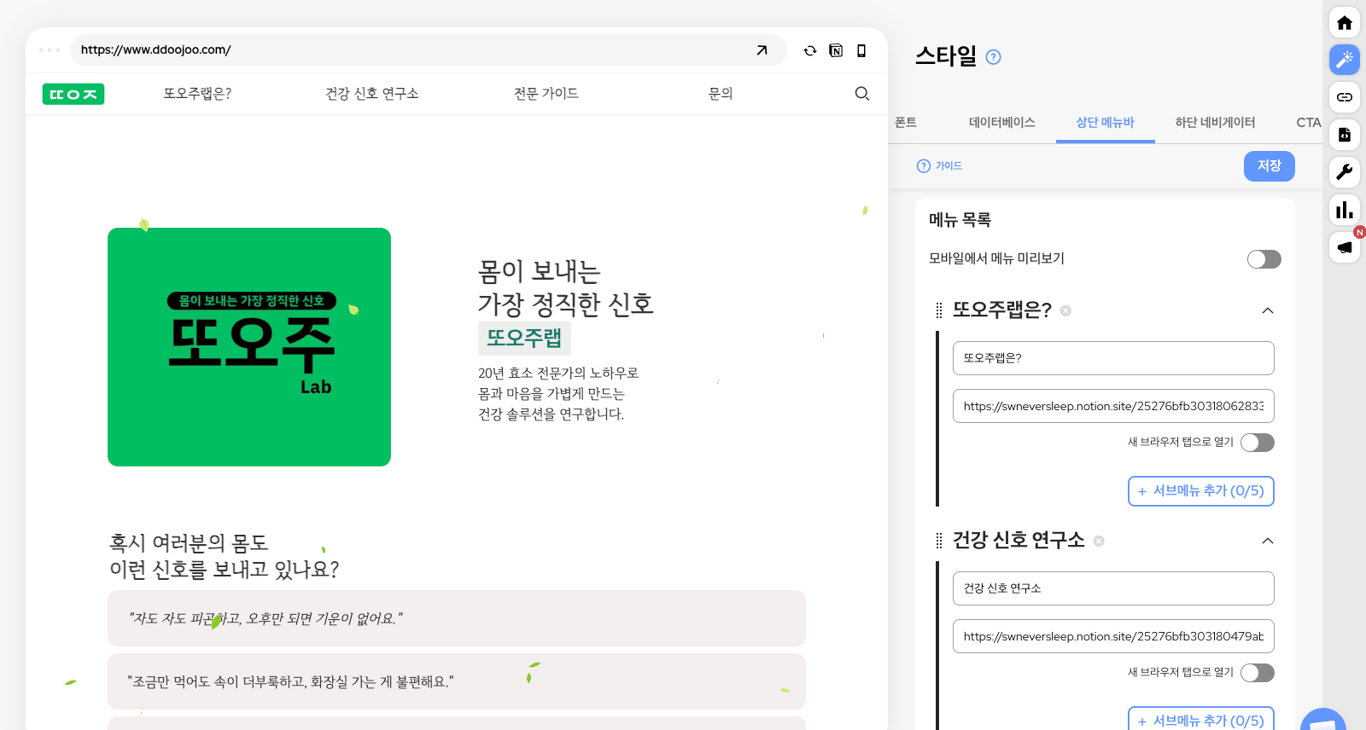1366x730 pixels.
Task: Open the Notion icon in preview bar
Action: [836, 50]
